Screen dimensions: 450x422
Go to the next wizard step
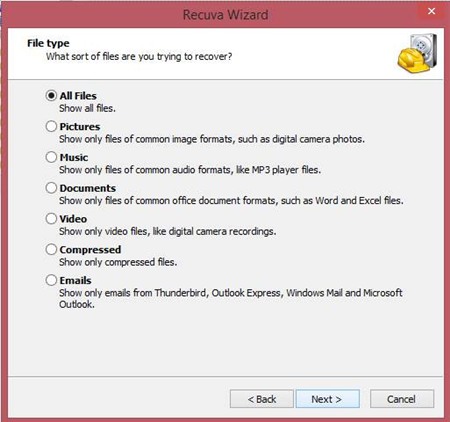328,399
